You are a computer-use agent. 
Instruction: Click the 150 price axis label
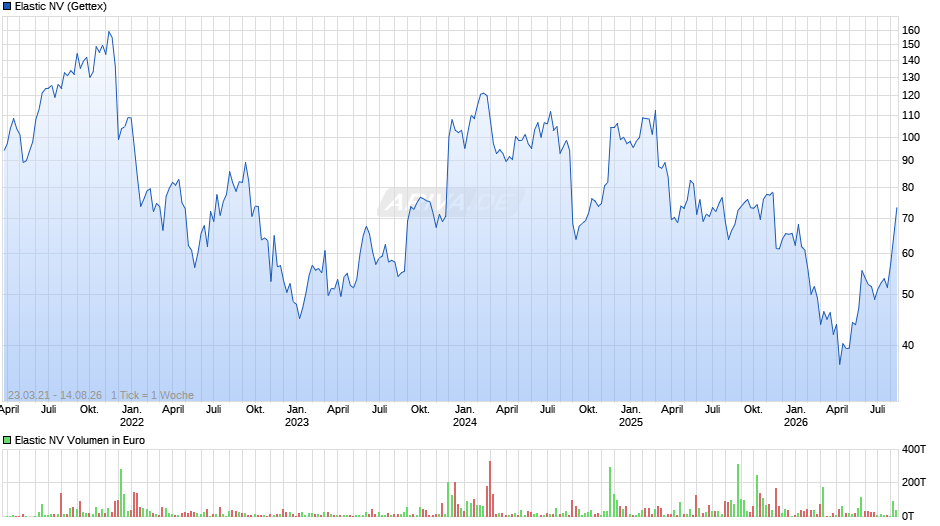(911, 44)
